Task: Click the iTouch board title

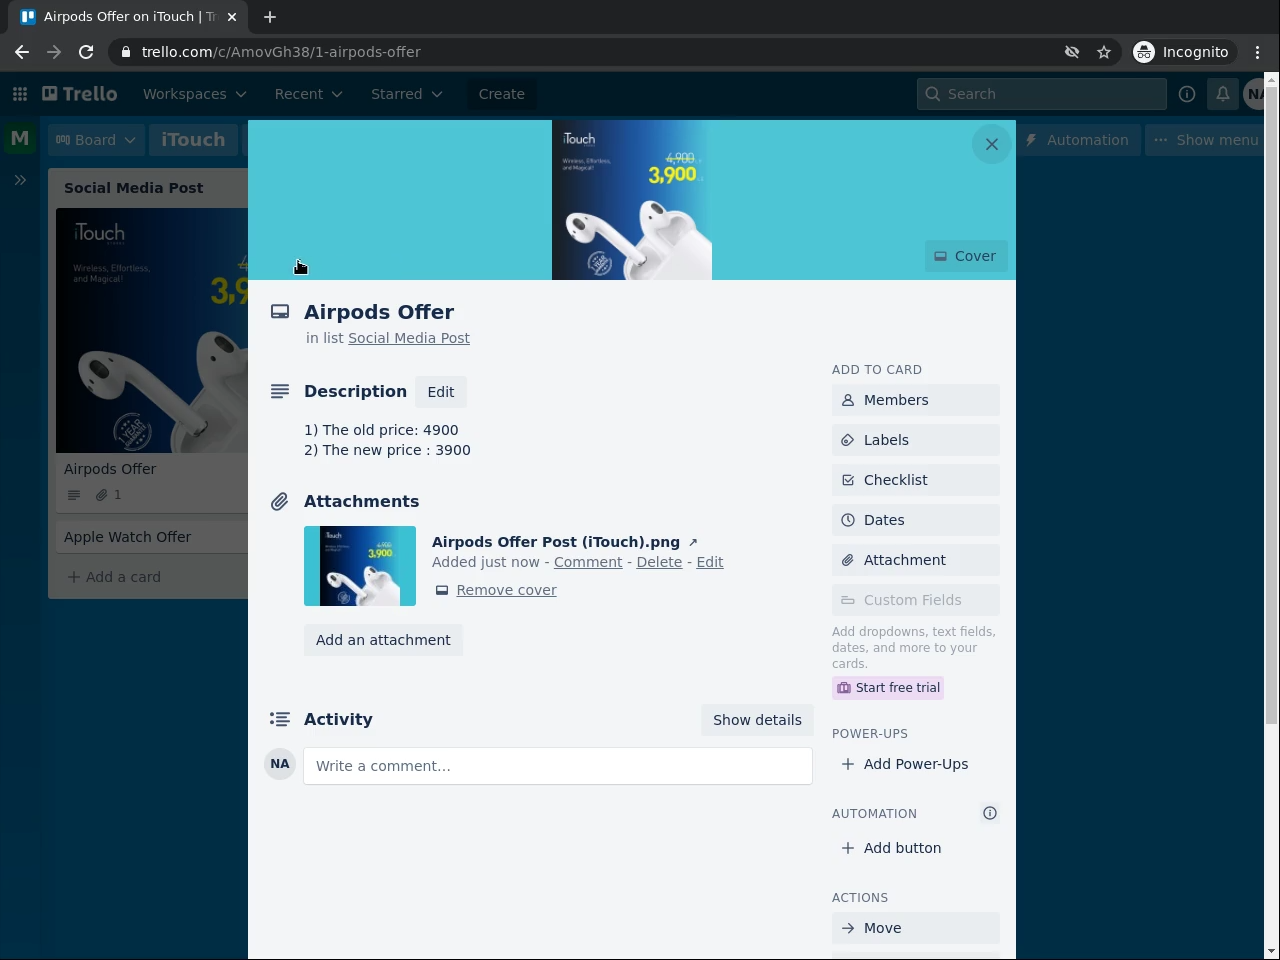Action: pyautogui.click(x=193, y=140)
